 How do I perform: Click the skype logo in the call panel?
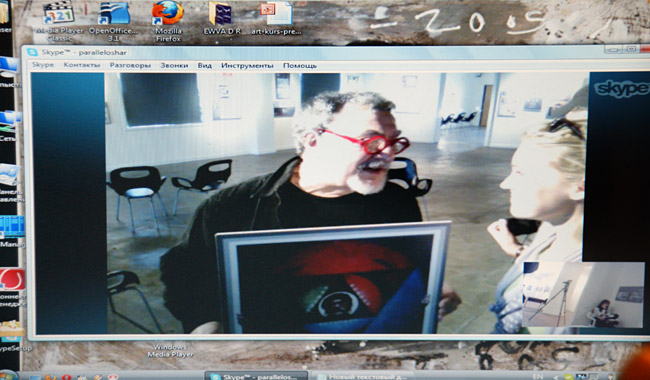click(621, 89)
